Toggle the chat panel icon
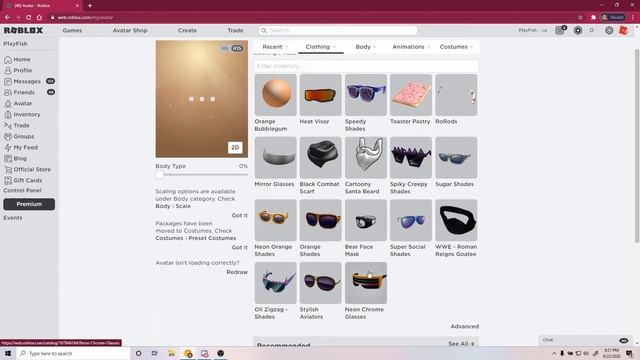640x360 pixels. coord(623,340)
